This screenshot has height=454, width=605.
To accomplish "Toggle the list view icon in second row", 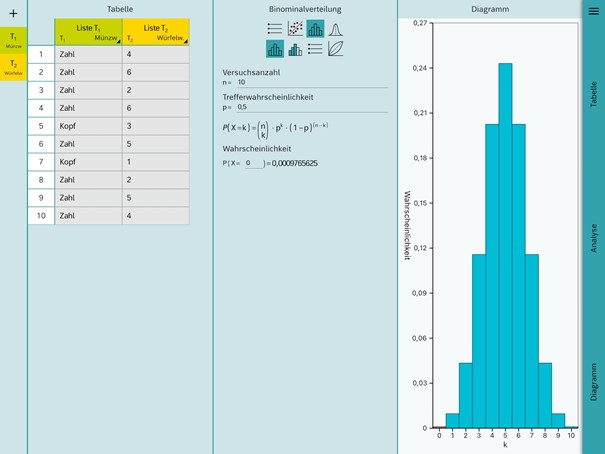I will [315, 49].
